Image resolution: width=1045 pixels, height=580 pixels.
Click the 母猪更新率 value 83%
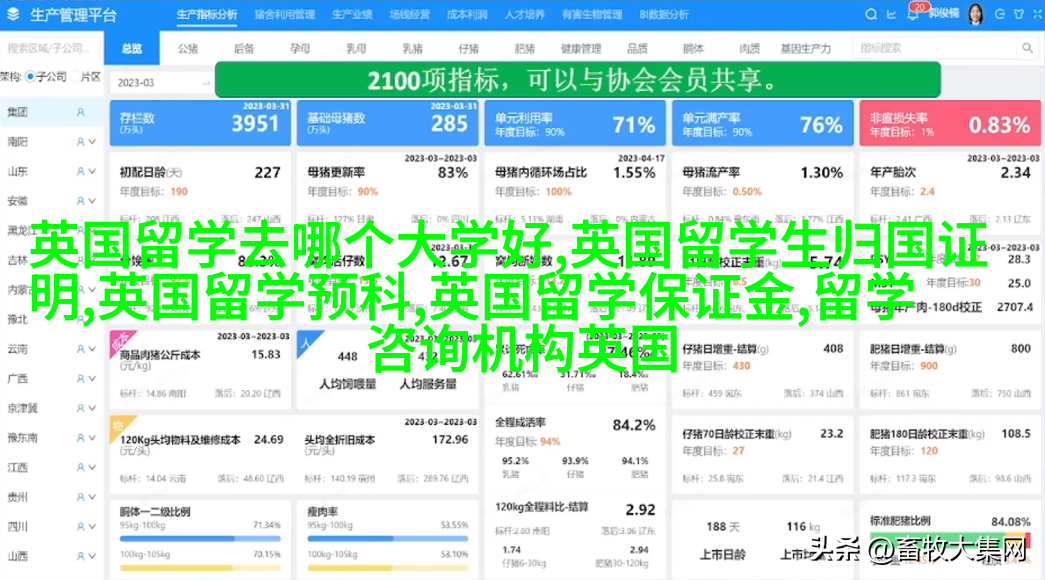pyautogui.click(x=453, y=173)
